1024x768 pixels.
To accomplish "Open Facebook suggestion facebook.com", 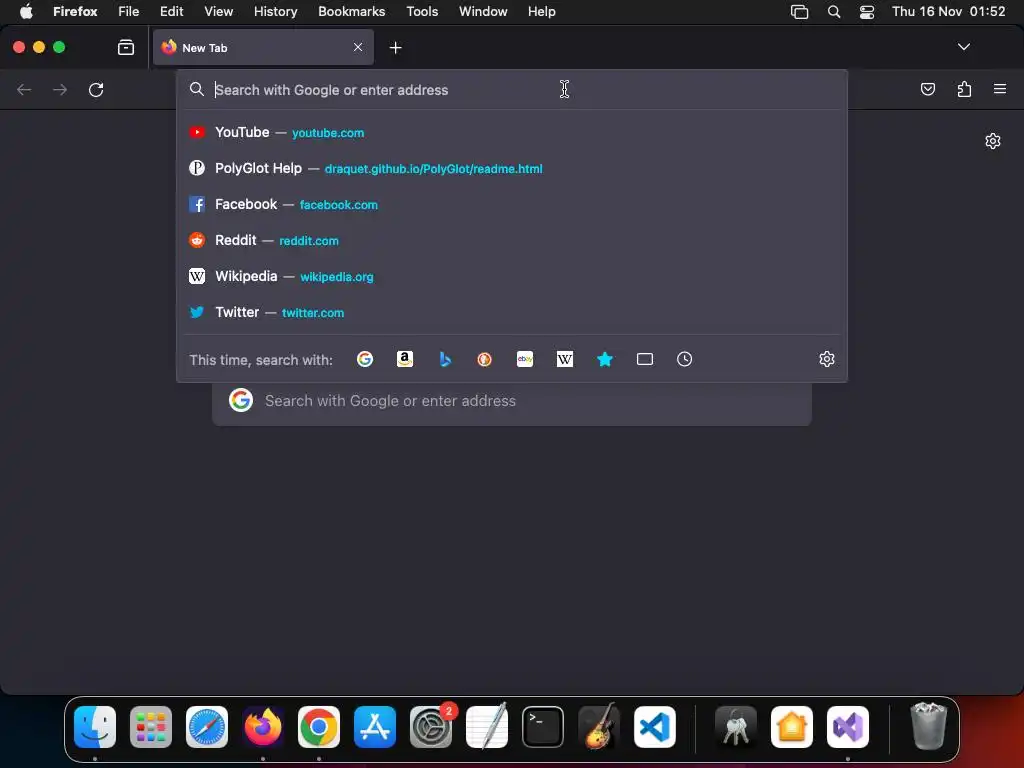I will pos(511,204).
